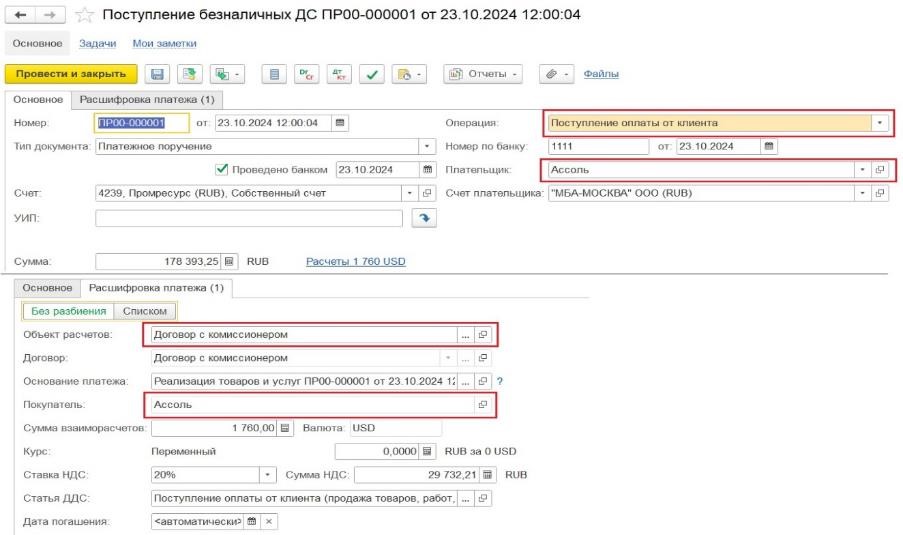
Task: Open calendar picker next to document date
Action: (x=340, y=123)
